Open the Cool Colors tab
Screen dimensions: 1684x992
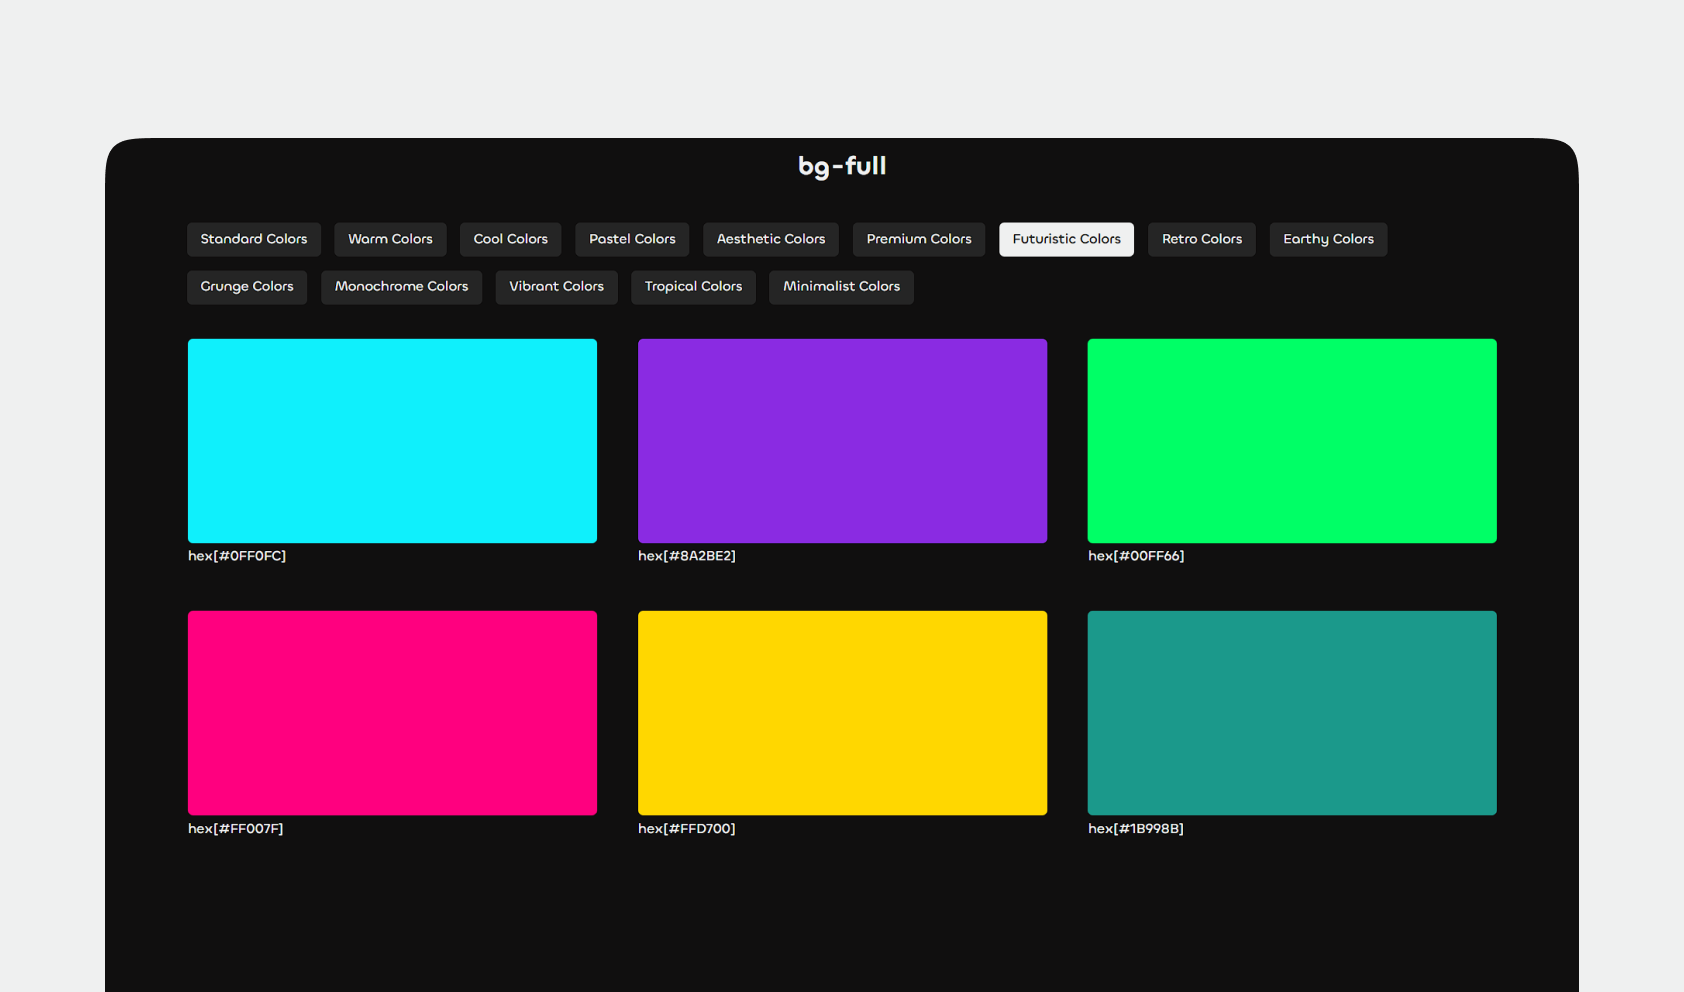510,239
